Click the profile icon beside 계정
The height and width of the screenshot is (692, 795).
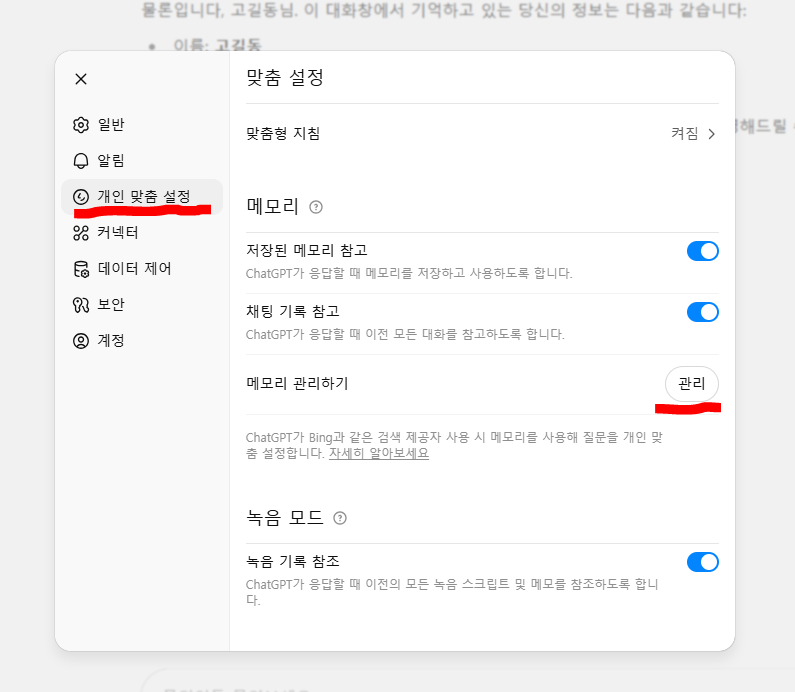[81, 341]
